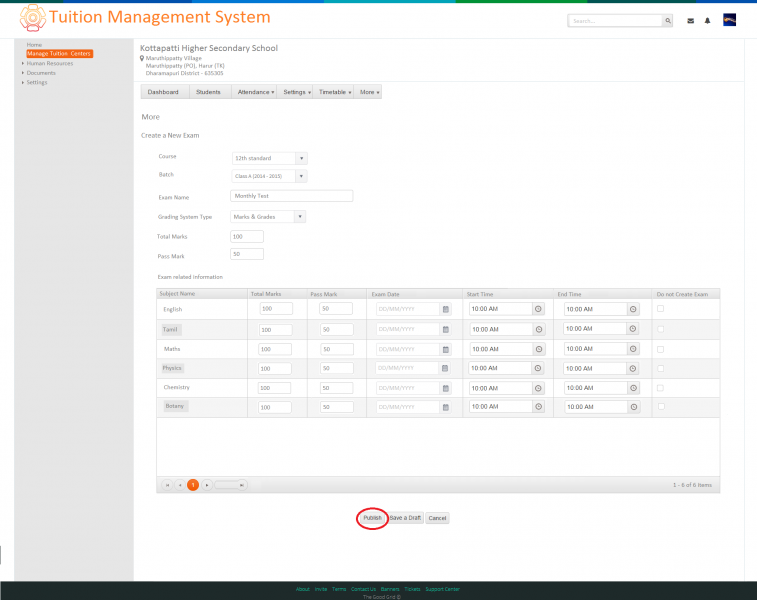The image size is (757, 600).
Task: Open clock picker for English start time
Action: pos(538,309)
